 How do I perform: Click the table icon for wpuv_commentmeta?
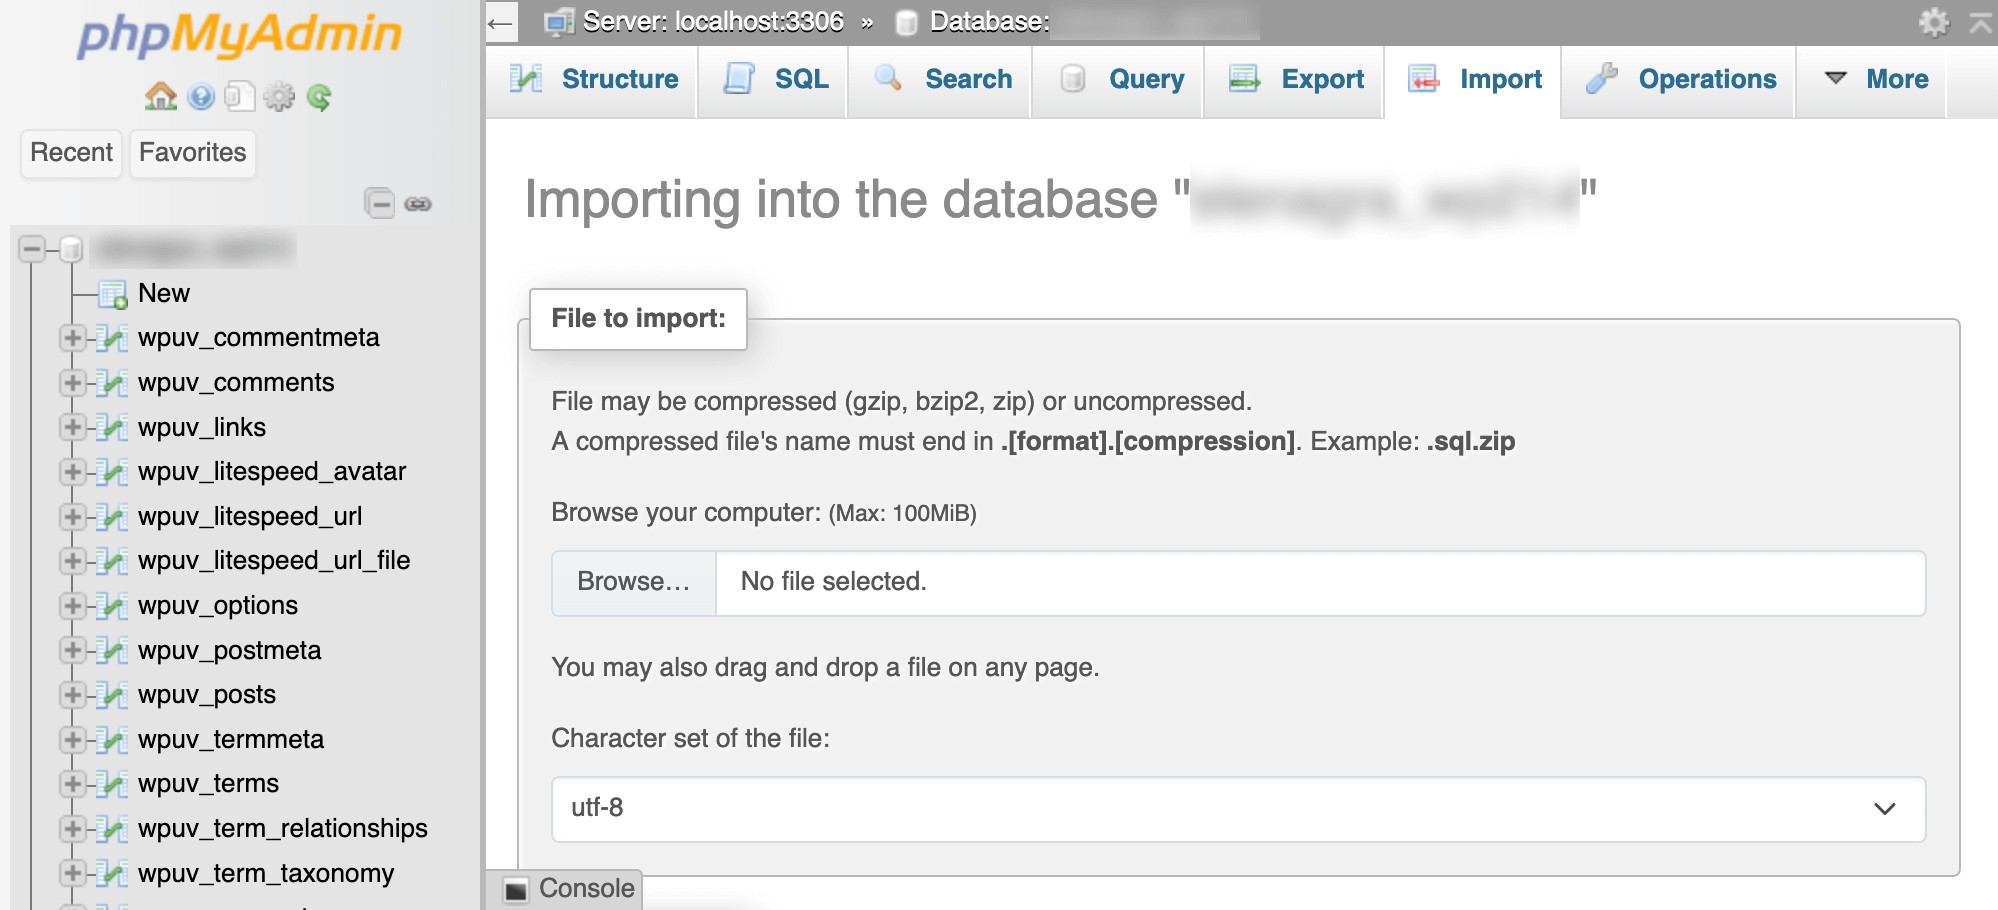pyautogui.click(x=112, y=339)
